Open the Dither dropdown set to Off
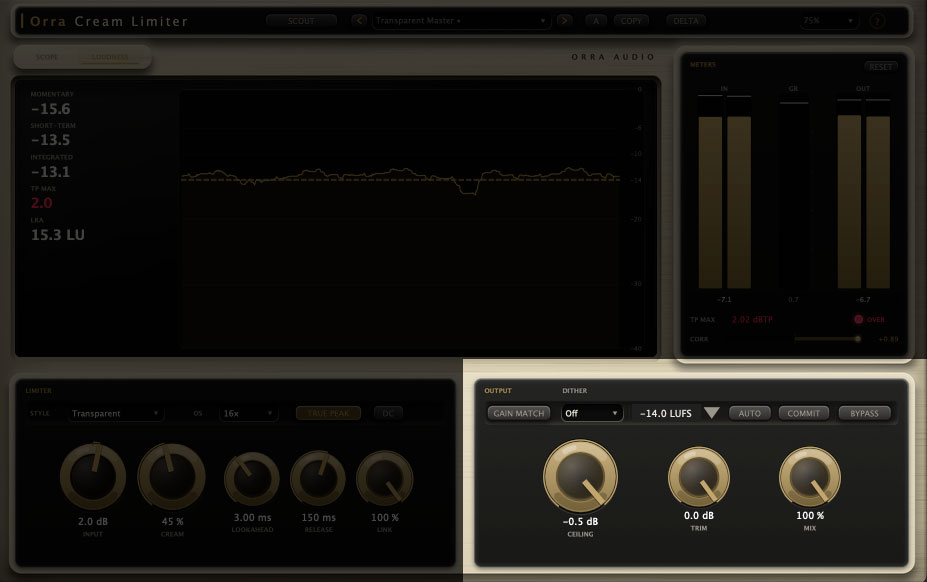 (592, 413)
